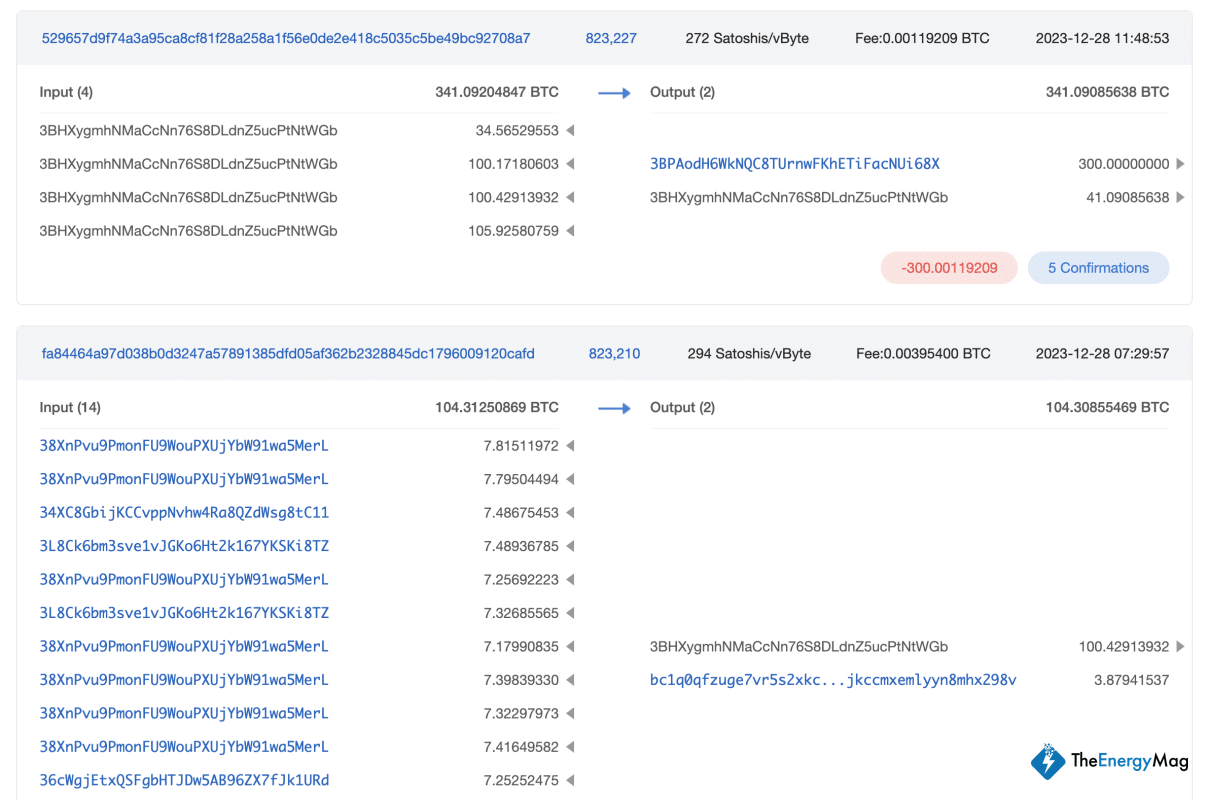
Task: Expand the Input (4) section header
Action: [x=66, y=92]
